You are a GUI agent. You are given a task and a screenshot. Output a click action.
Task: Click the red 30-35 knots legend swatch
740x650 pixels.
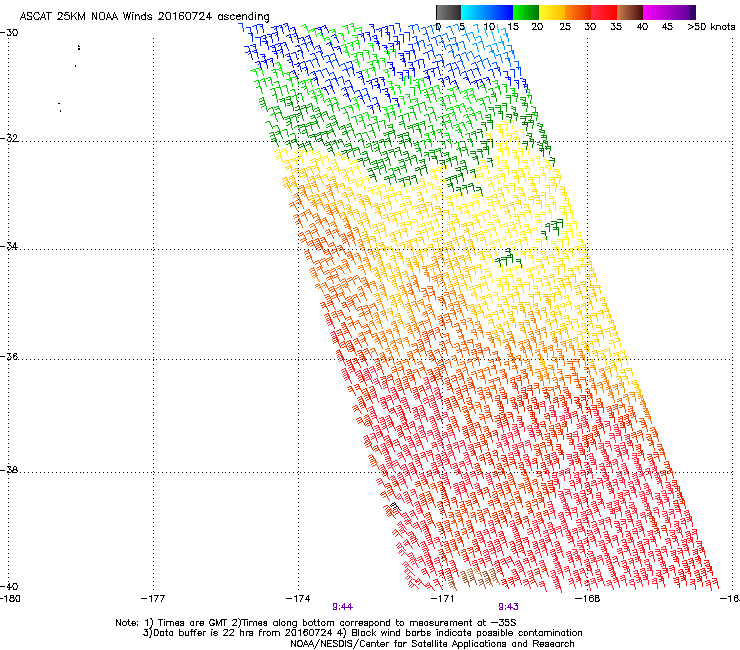pos(604,12)
